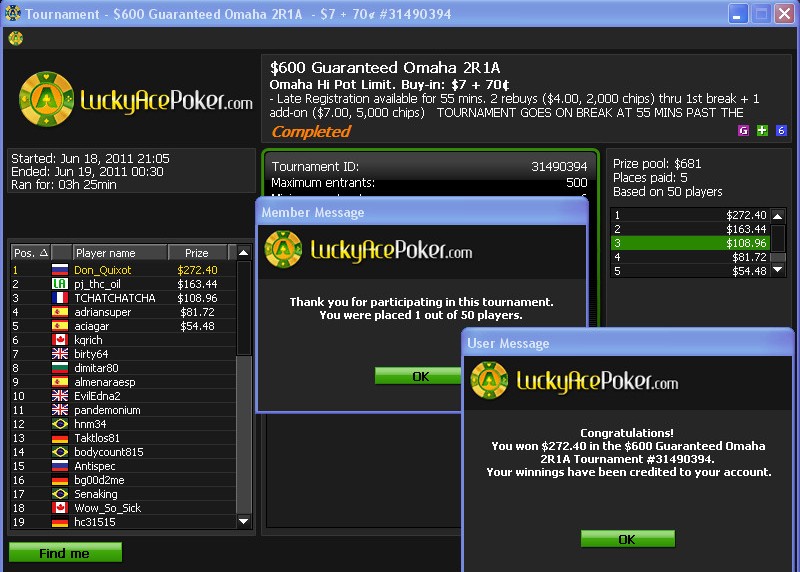The image size is (800, 572).
Task: Select player row adriansuper
Action: click(123, 312)
